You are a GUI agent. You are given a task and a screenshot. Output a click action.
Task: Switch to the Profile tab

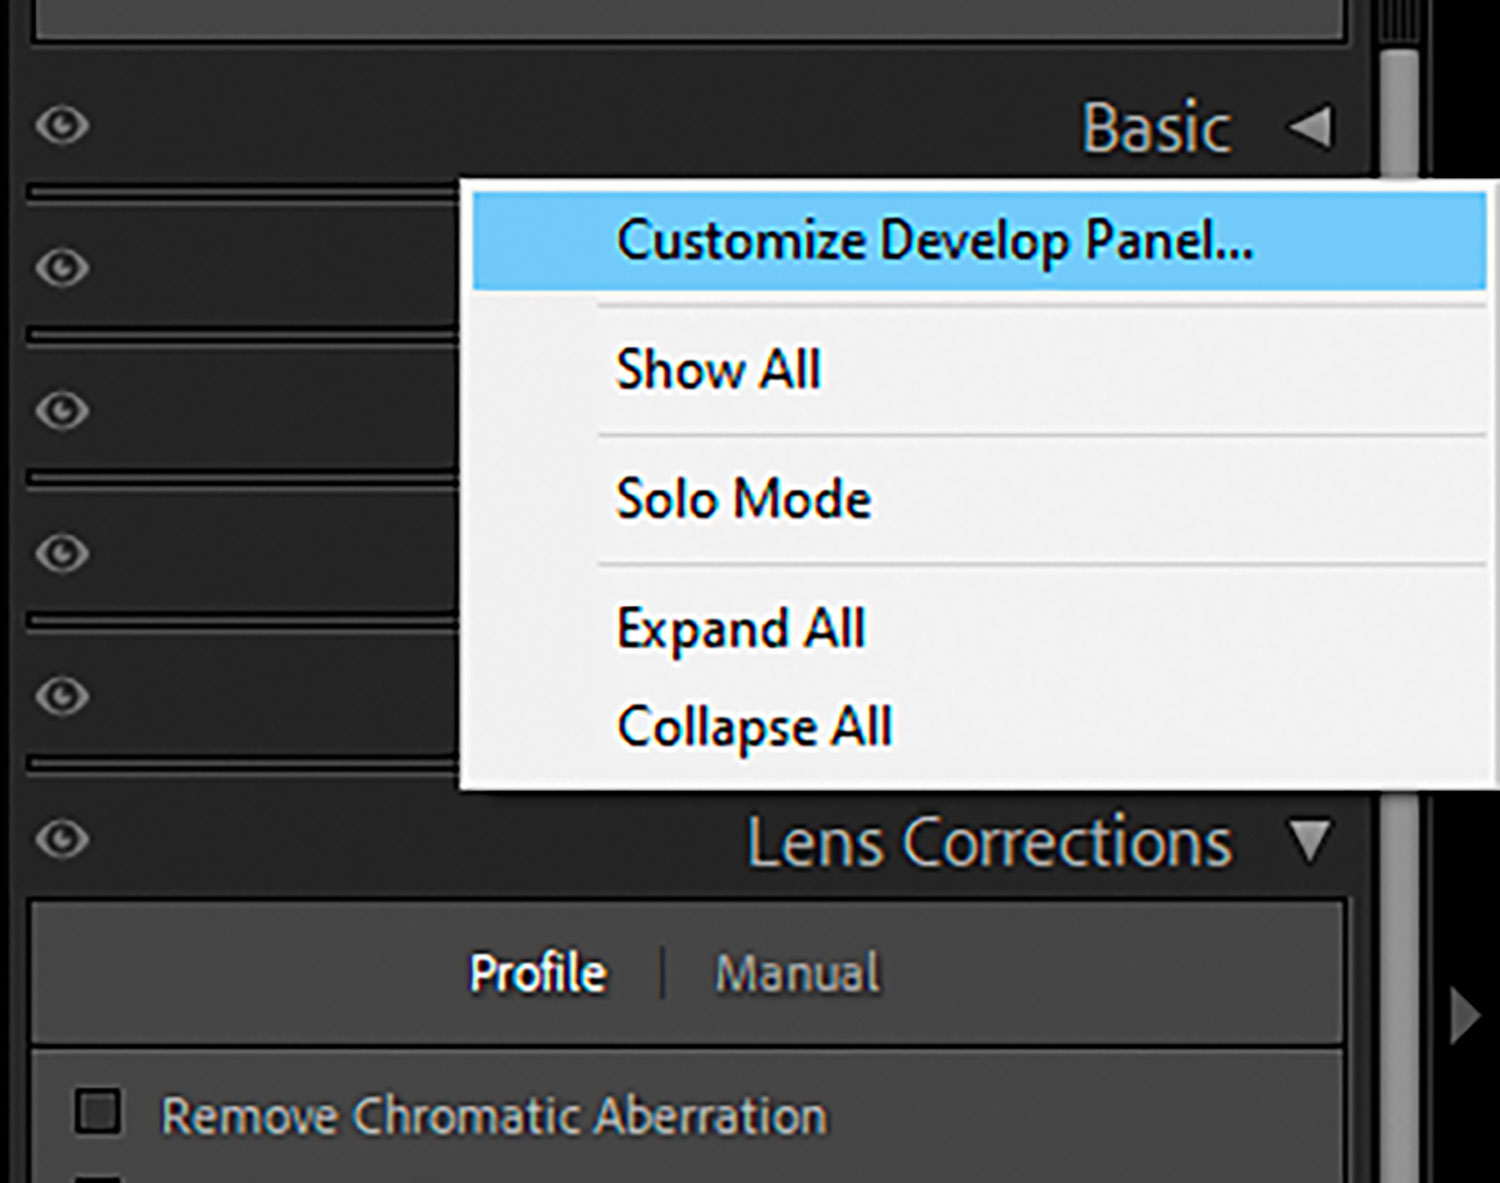coord(538,973)
